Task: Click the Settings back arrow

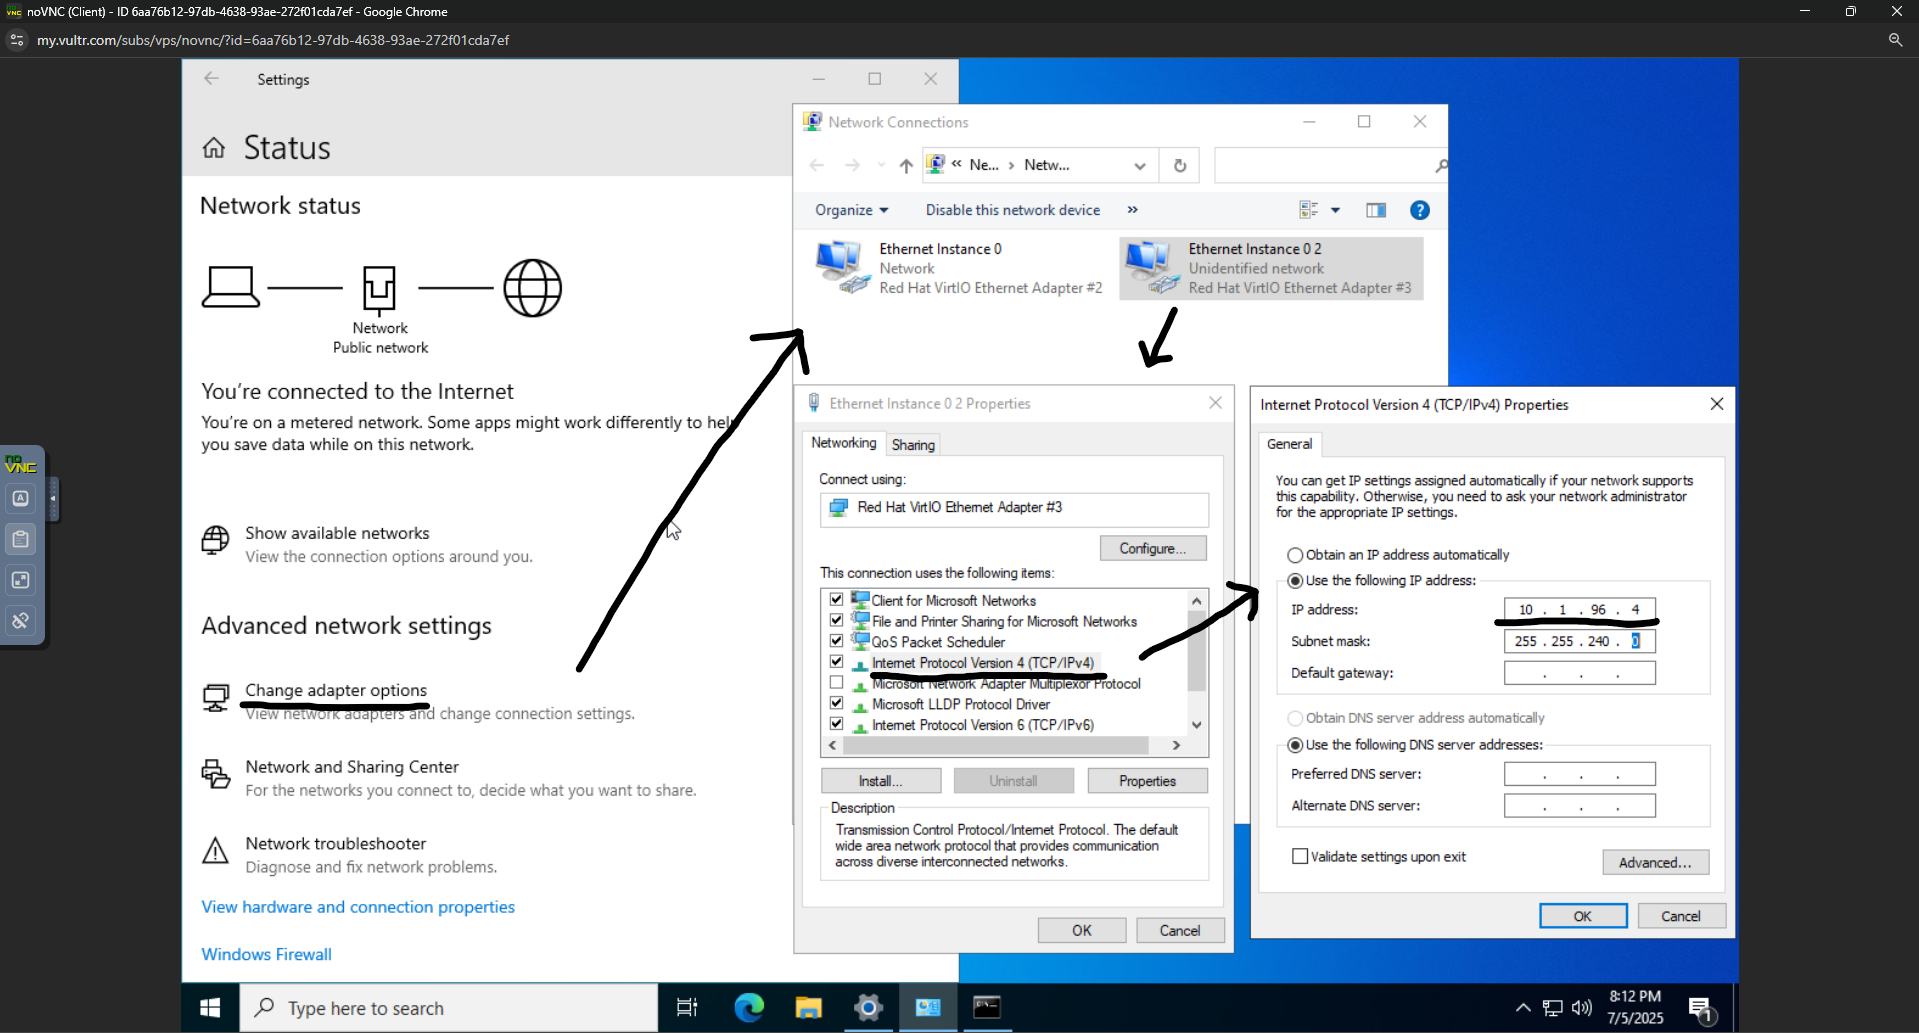Action: pyautogui.click(x=211, y=79)
